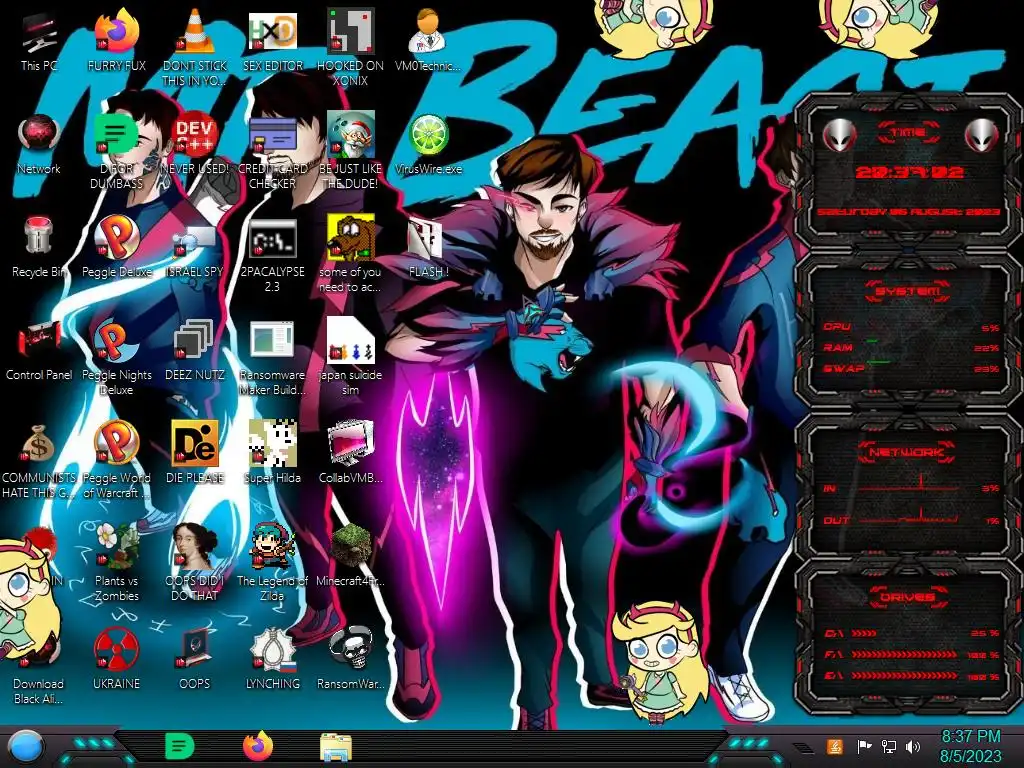Image resolution: width=1024 pixels, height=768 pixels.
Task: Click the taskbar clock showing 8:37 PM
Action: 971,746
